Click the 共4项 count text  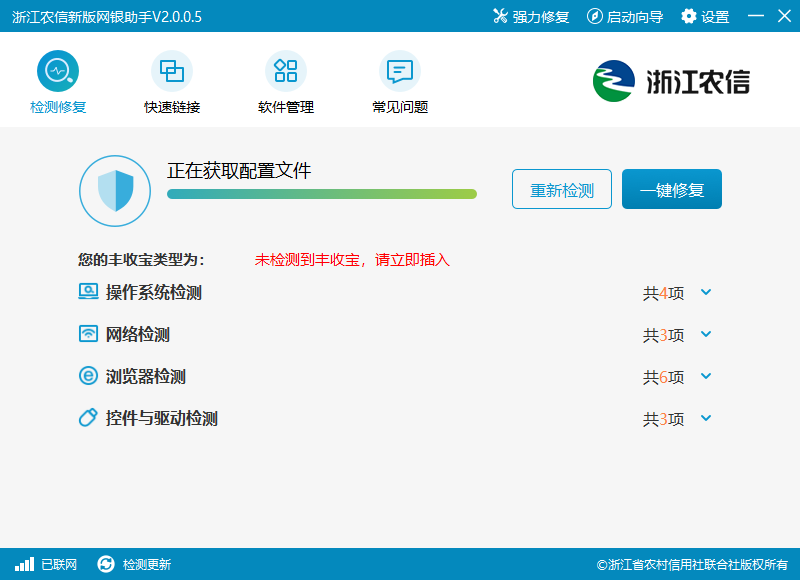[x=663, y=293]
